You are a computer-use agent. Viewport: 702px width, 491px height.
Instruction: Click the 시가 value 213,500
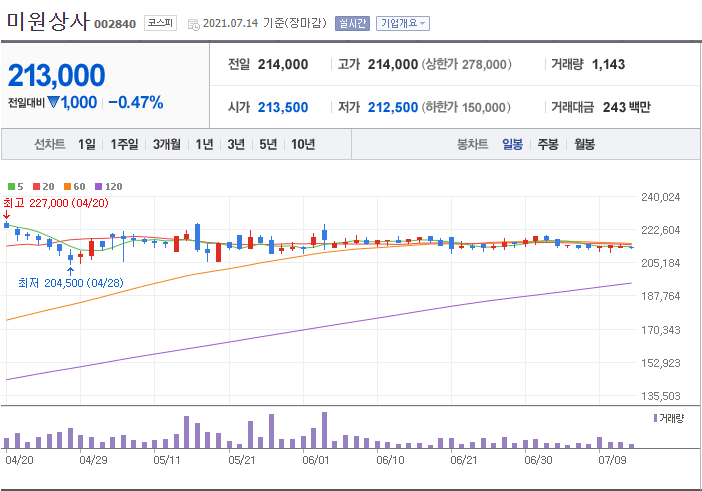pyautogui.click(x=283, y=107)
